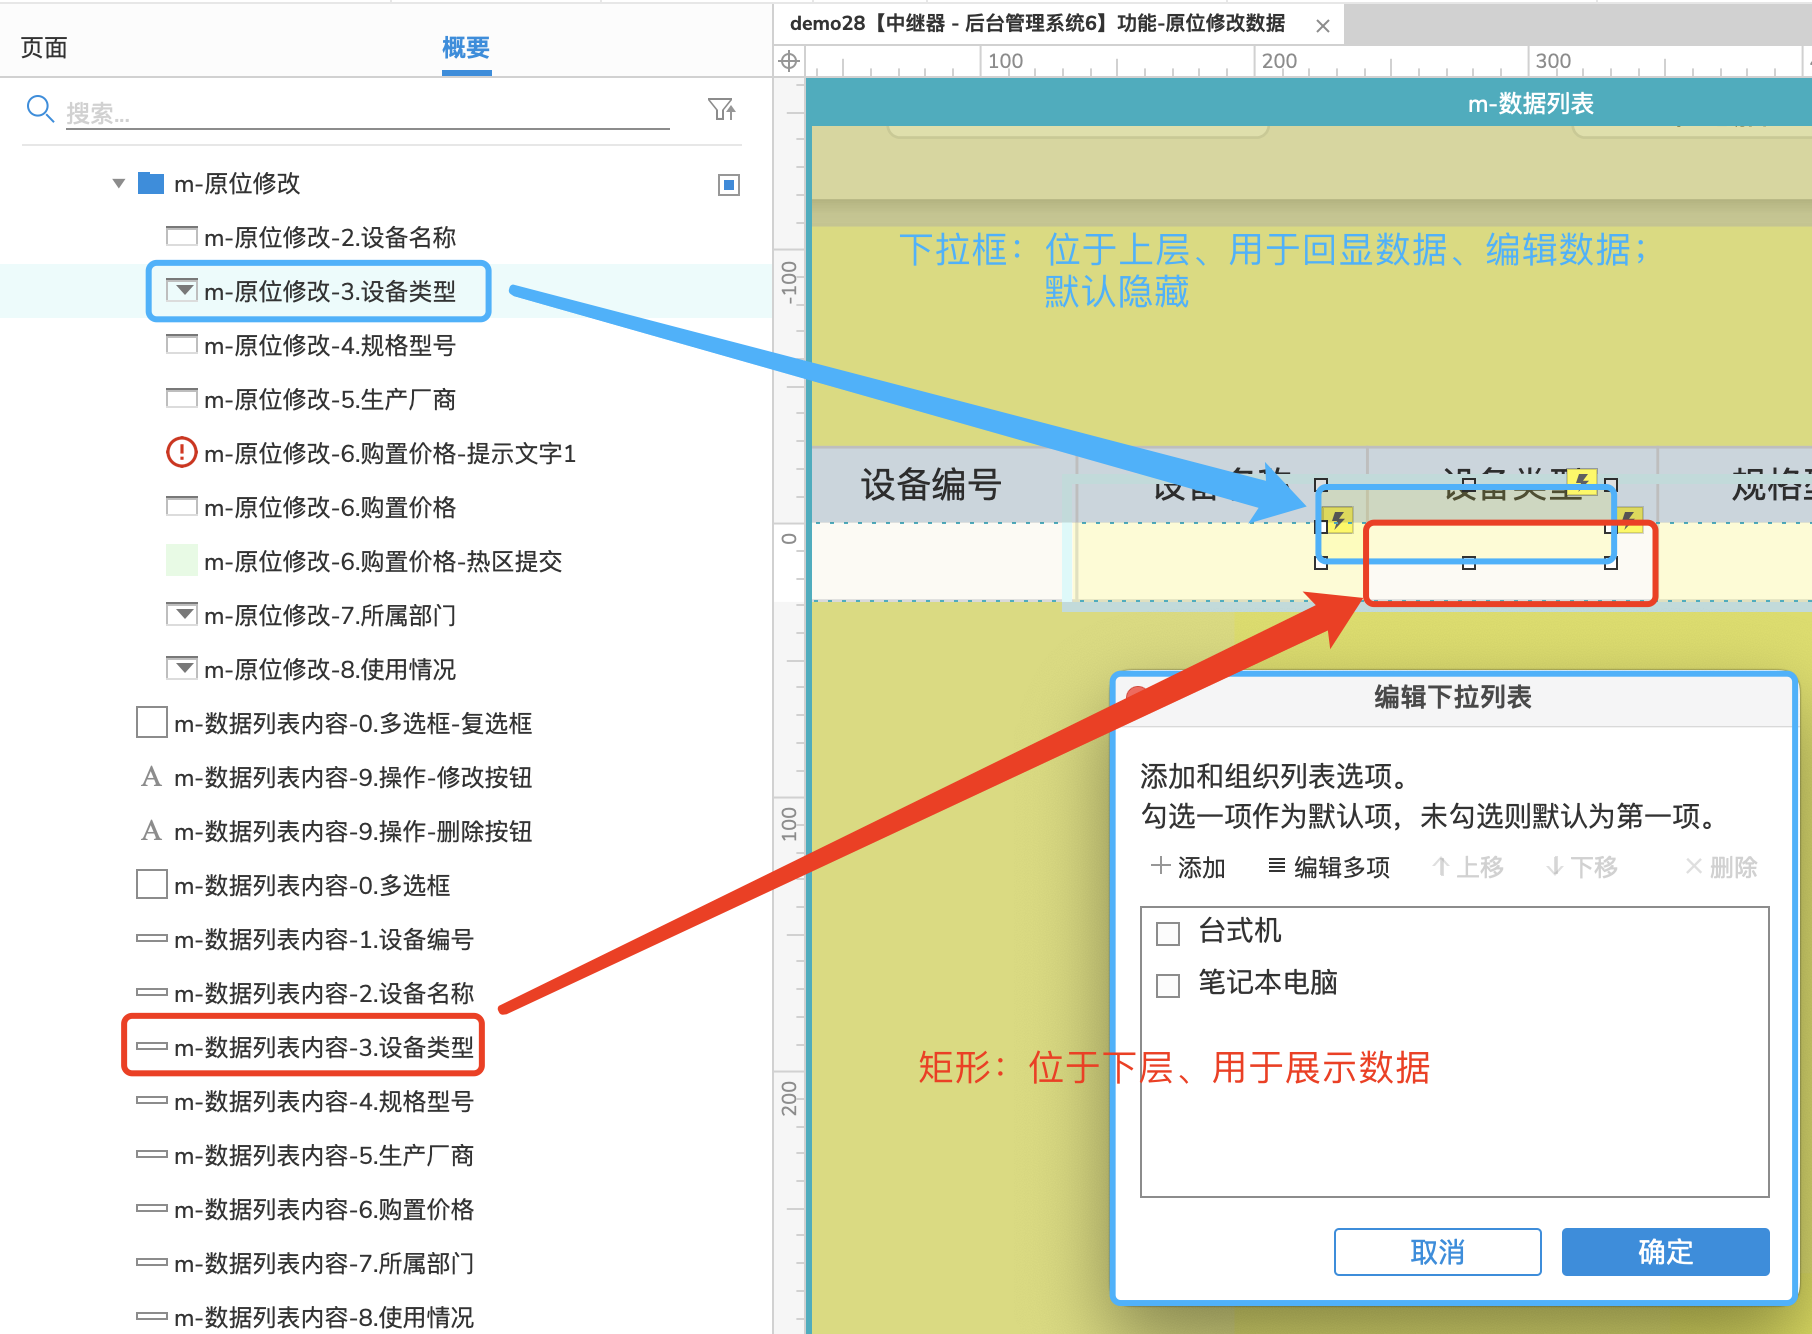Click the canvas ruler origin crosshair icon

[x=789, y=61]
